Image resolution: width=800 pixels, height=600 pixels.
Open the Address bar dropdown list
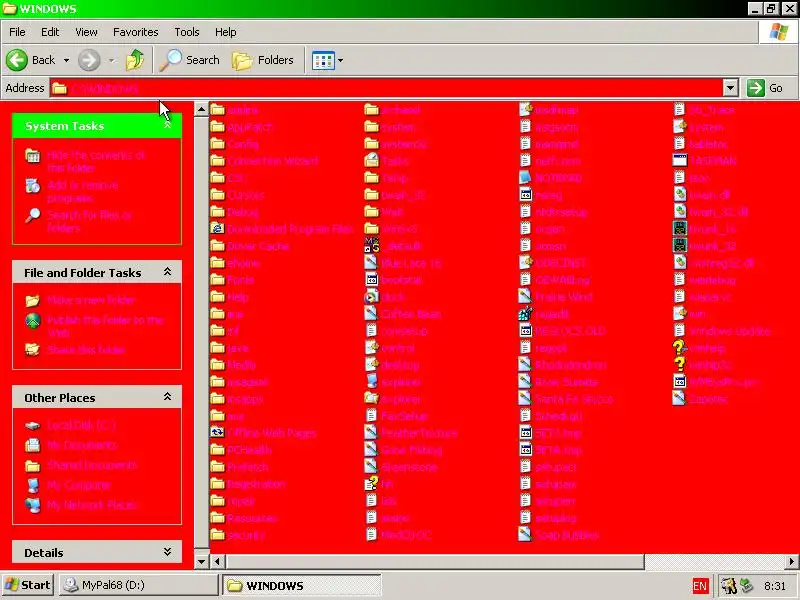coord(730,88)
